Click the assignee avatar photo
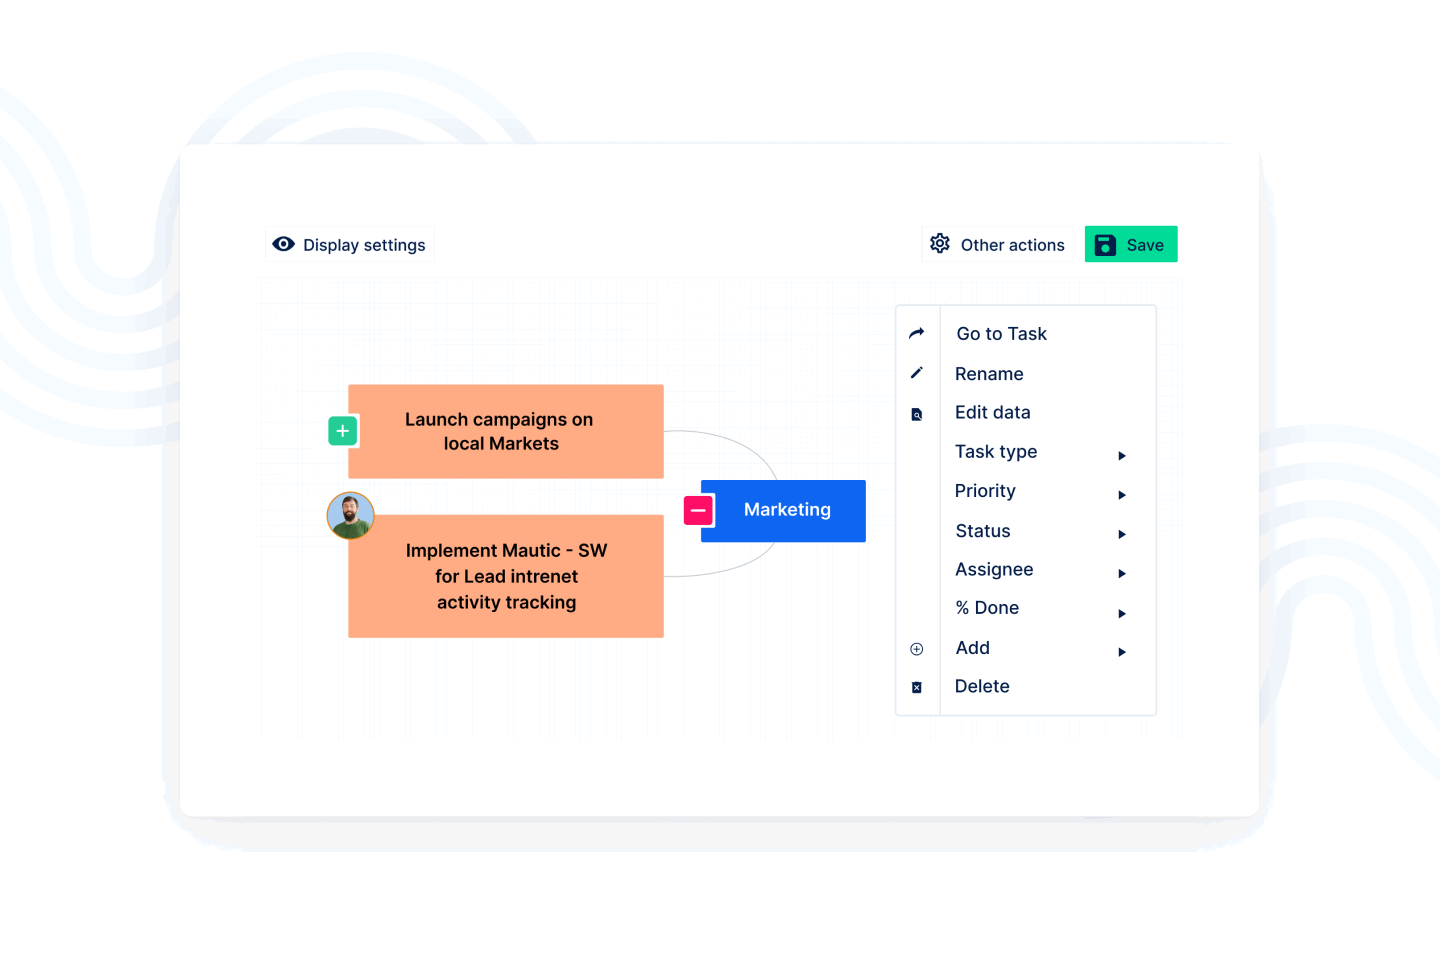 click(351, 516)
